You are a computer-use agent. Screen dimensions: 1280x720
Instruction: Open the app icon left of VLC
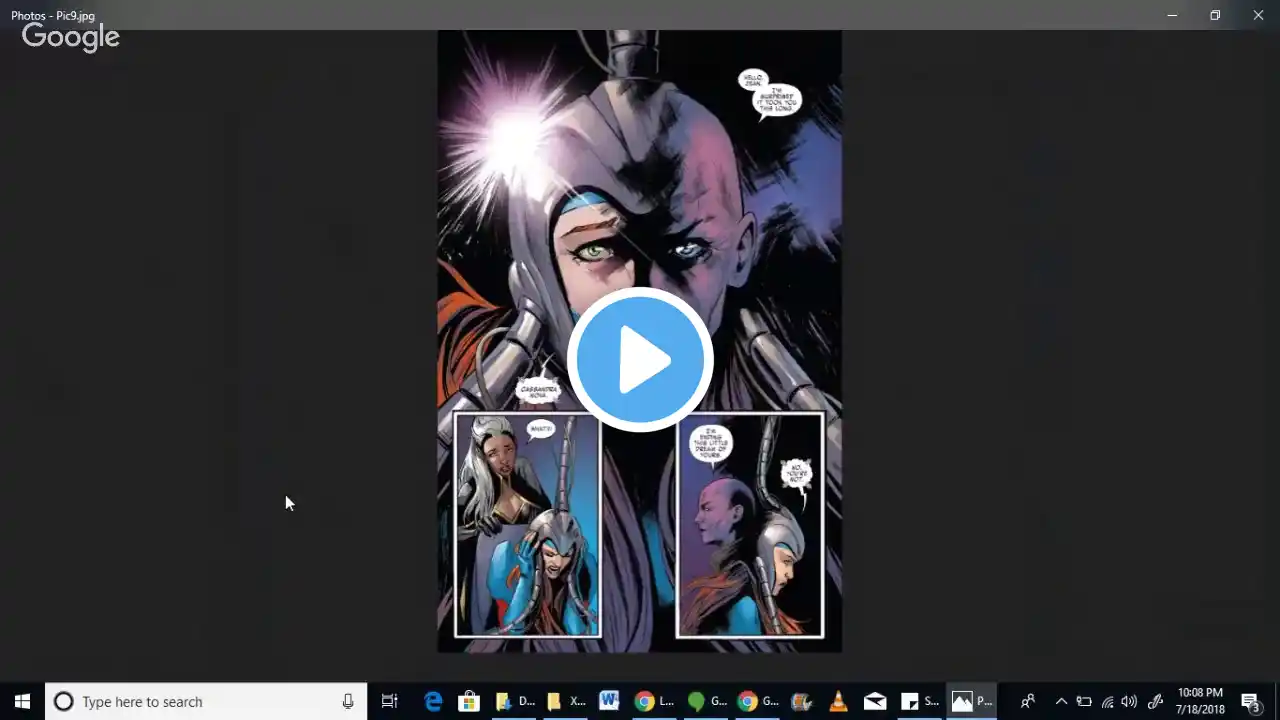coord(801,702)
